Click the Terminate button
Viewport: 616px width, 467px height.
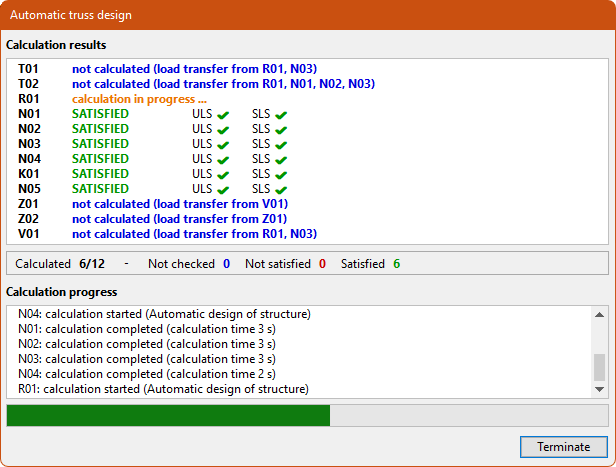[563, 447]
